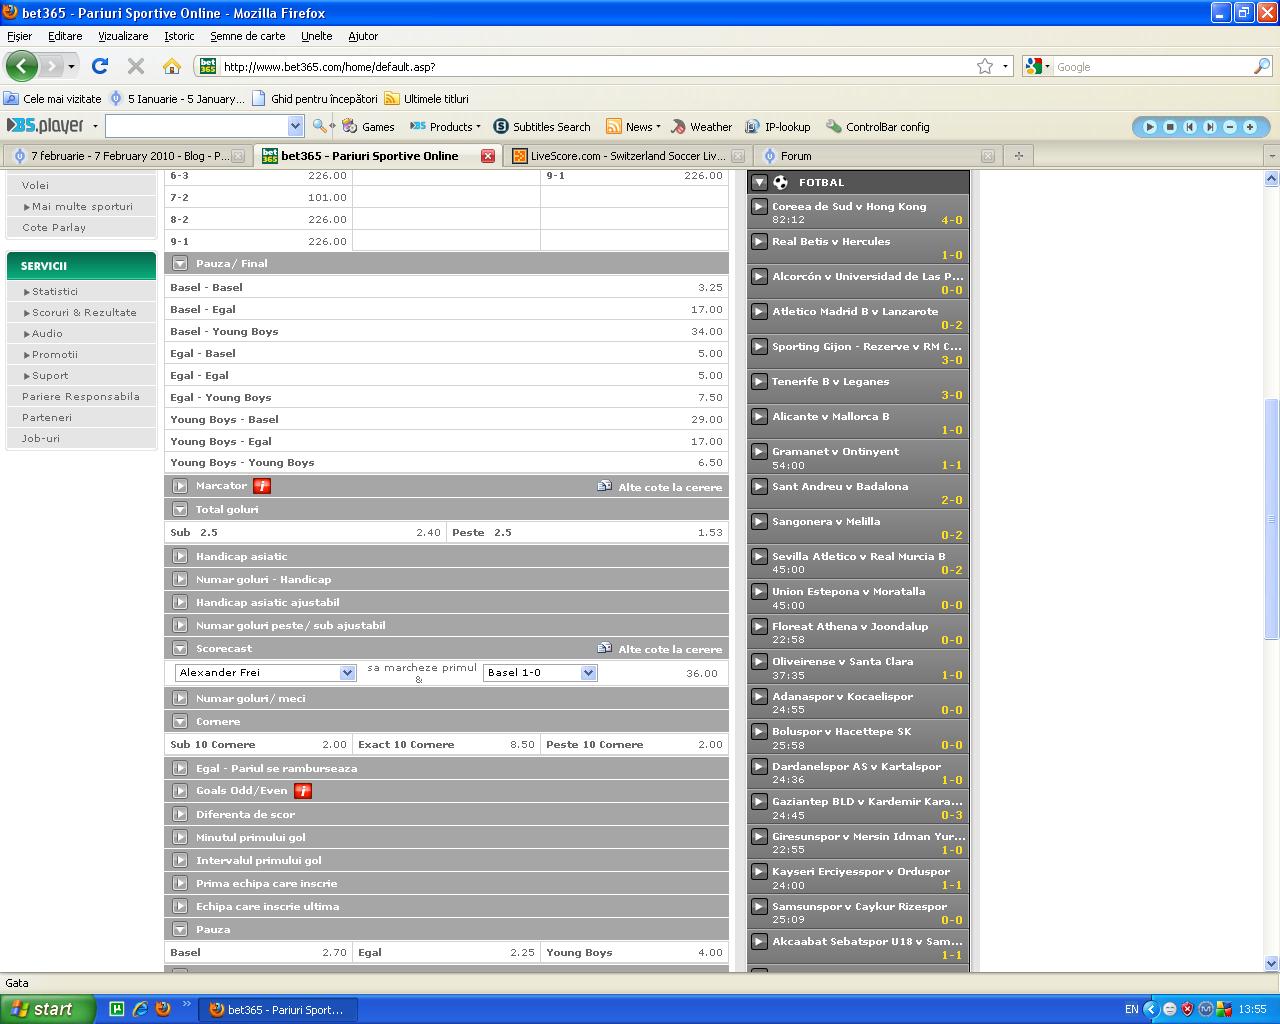
Task: Open ControlBar config
Action: (878, 127)
